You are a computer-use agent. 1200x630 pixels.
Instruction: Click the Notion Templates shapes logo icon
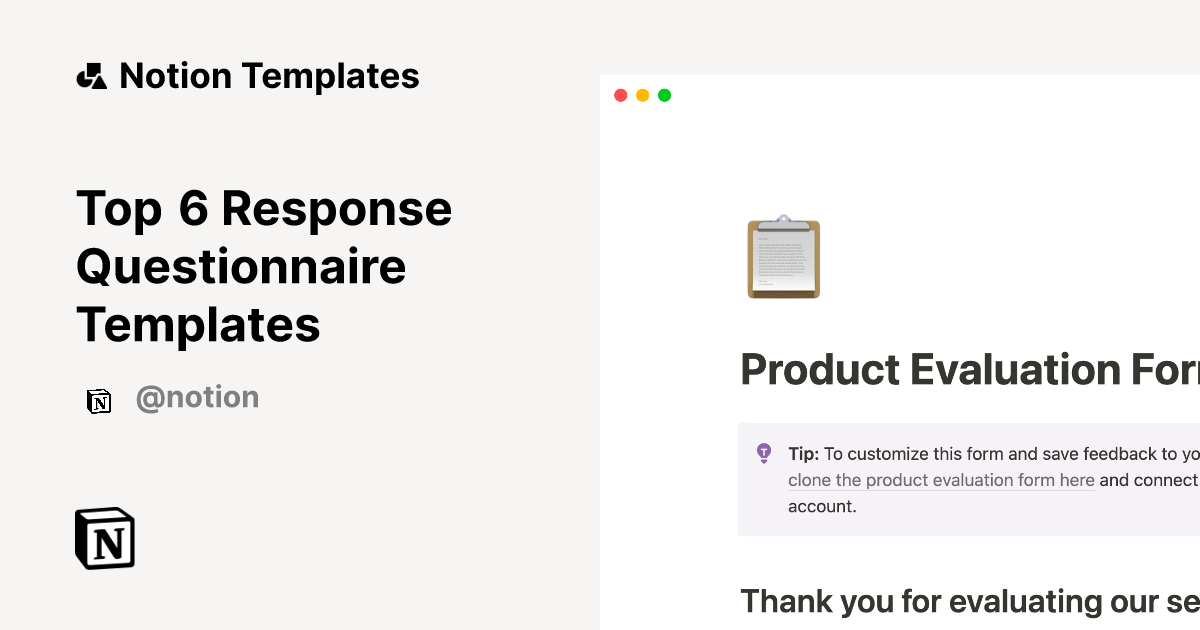(x=91, y=75)
